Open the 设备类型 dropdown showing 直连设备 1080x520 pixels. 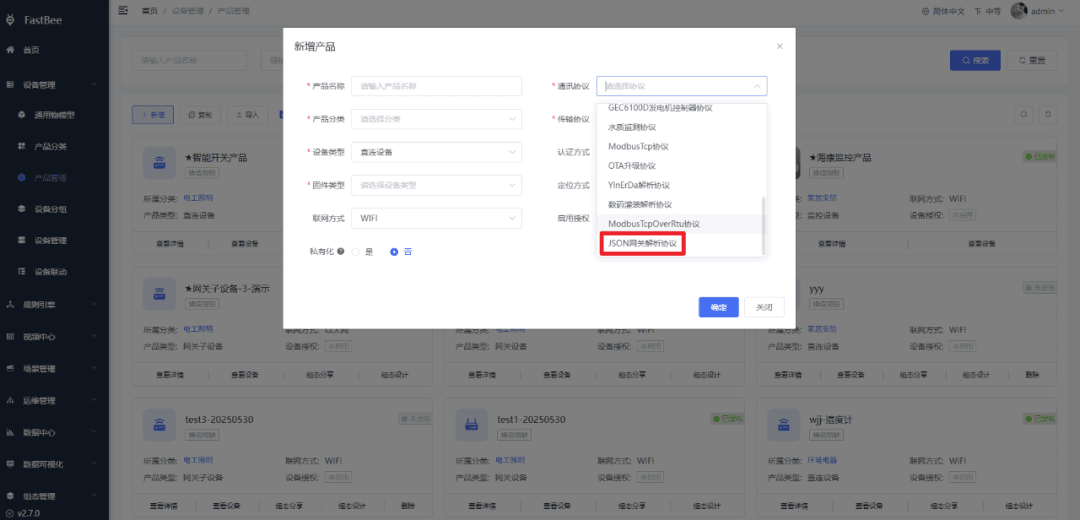pyautogui.click(x=437, y=152)
